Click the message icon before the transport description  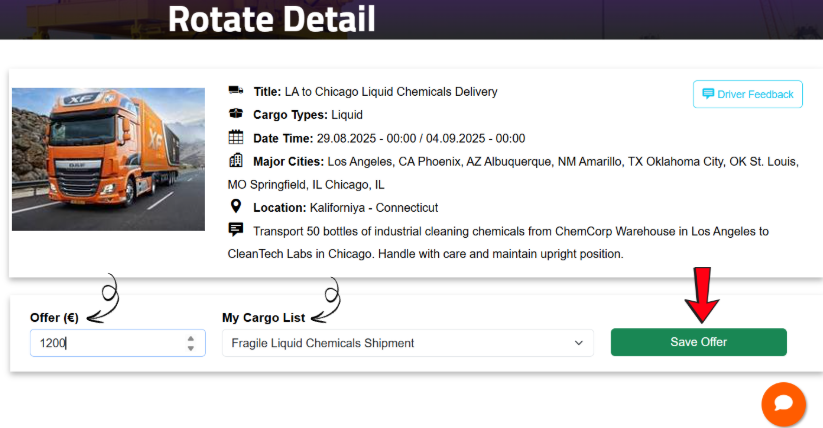[236, 230]
